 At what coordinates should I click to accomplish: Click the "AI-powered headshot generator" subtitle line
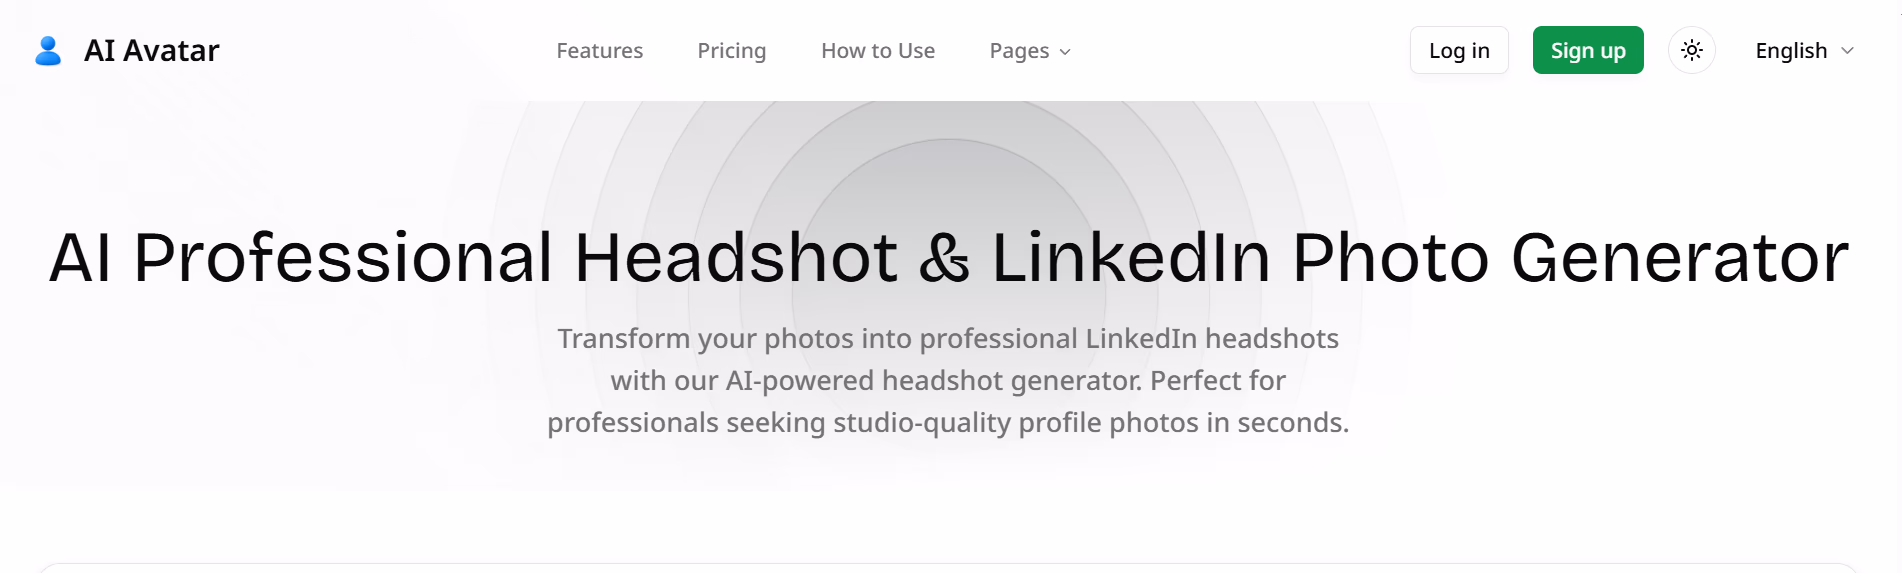click(947, 381)
